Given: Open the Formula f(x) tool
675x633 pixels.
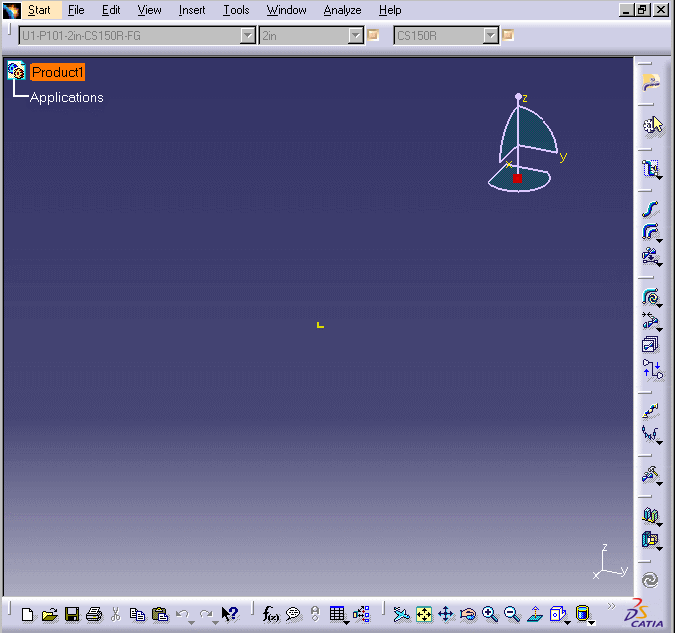Looking at the screenshot, I should 271,614.
